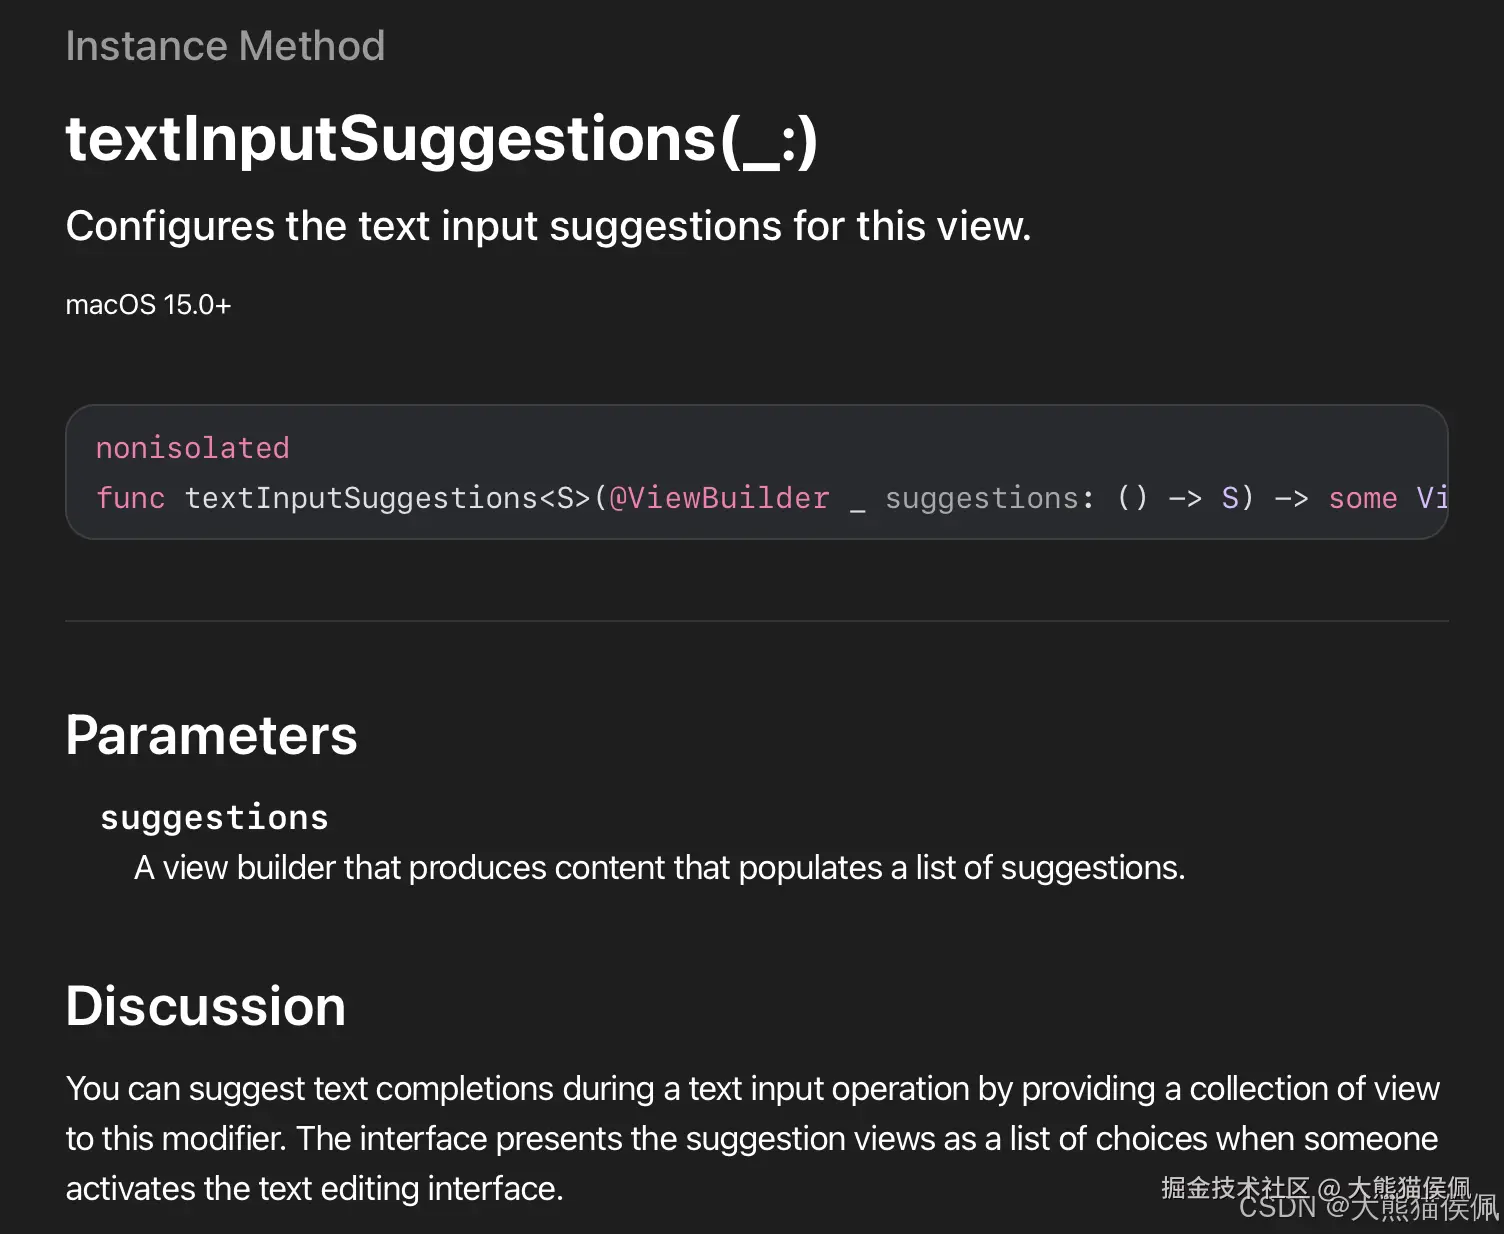This screenshot has height=1234, width=1504.
Task: Click the Parameters section heading
Action: coord(211,736)
